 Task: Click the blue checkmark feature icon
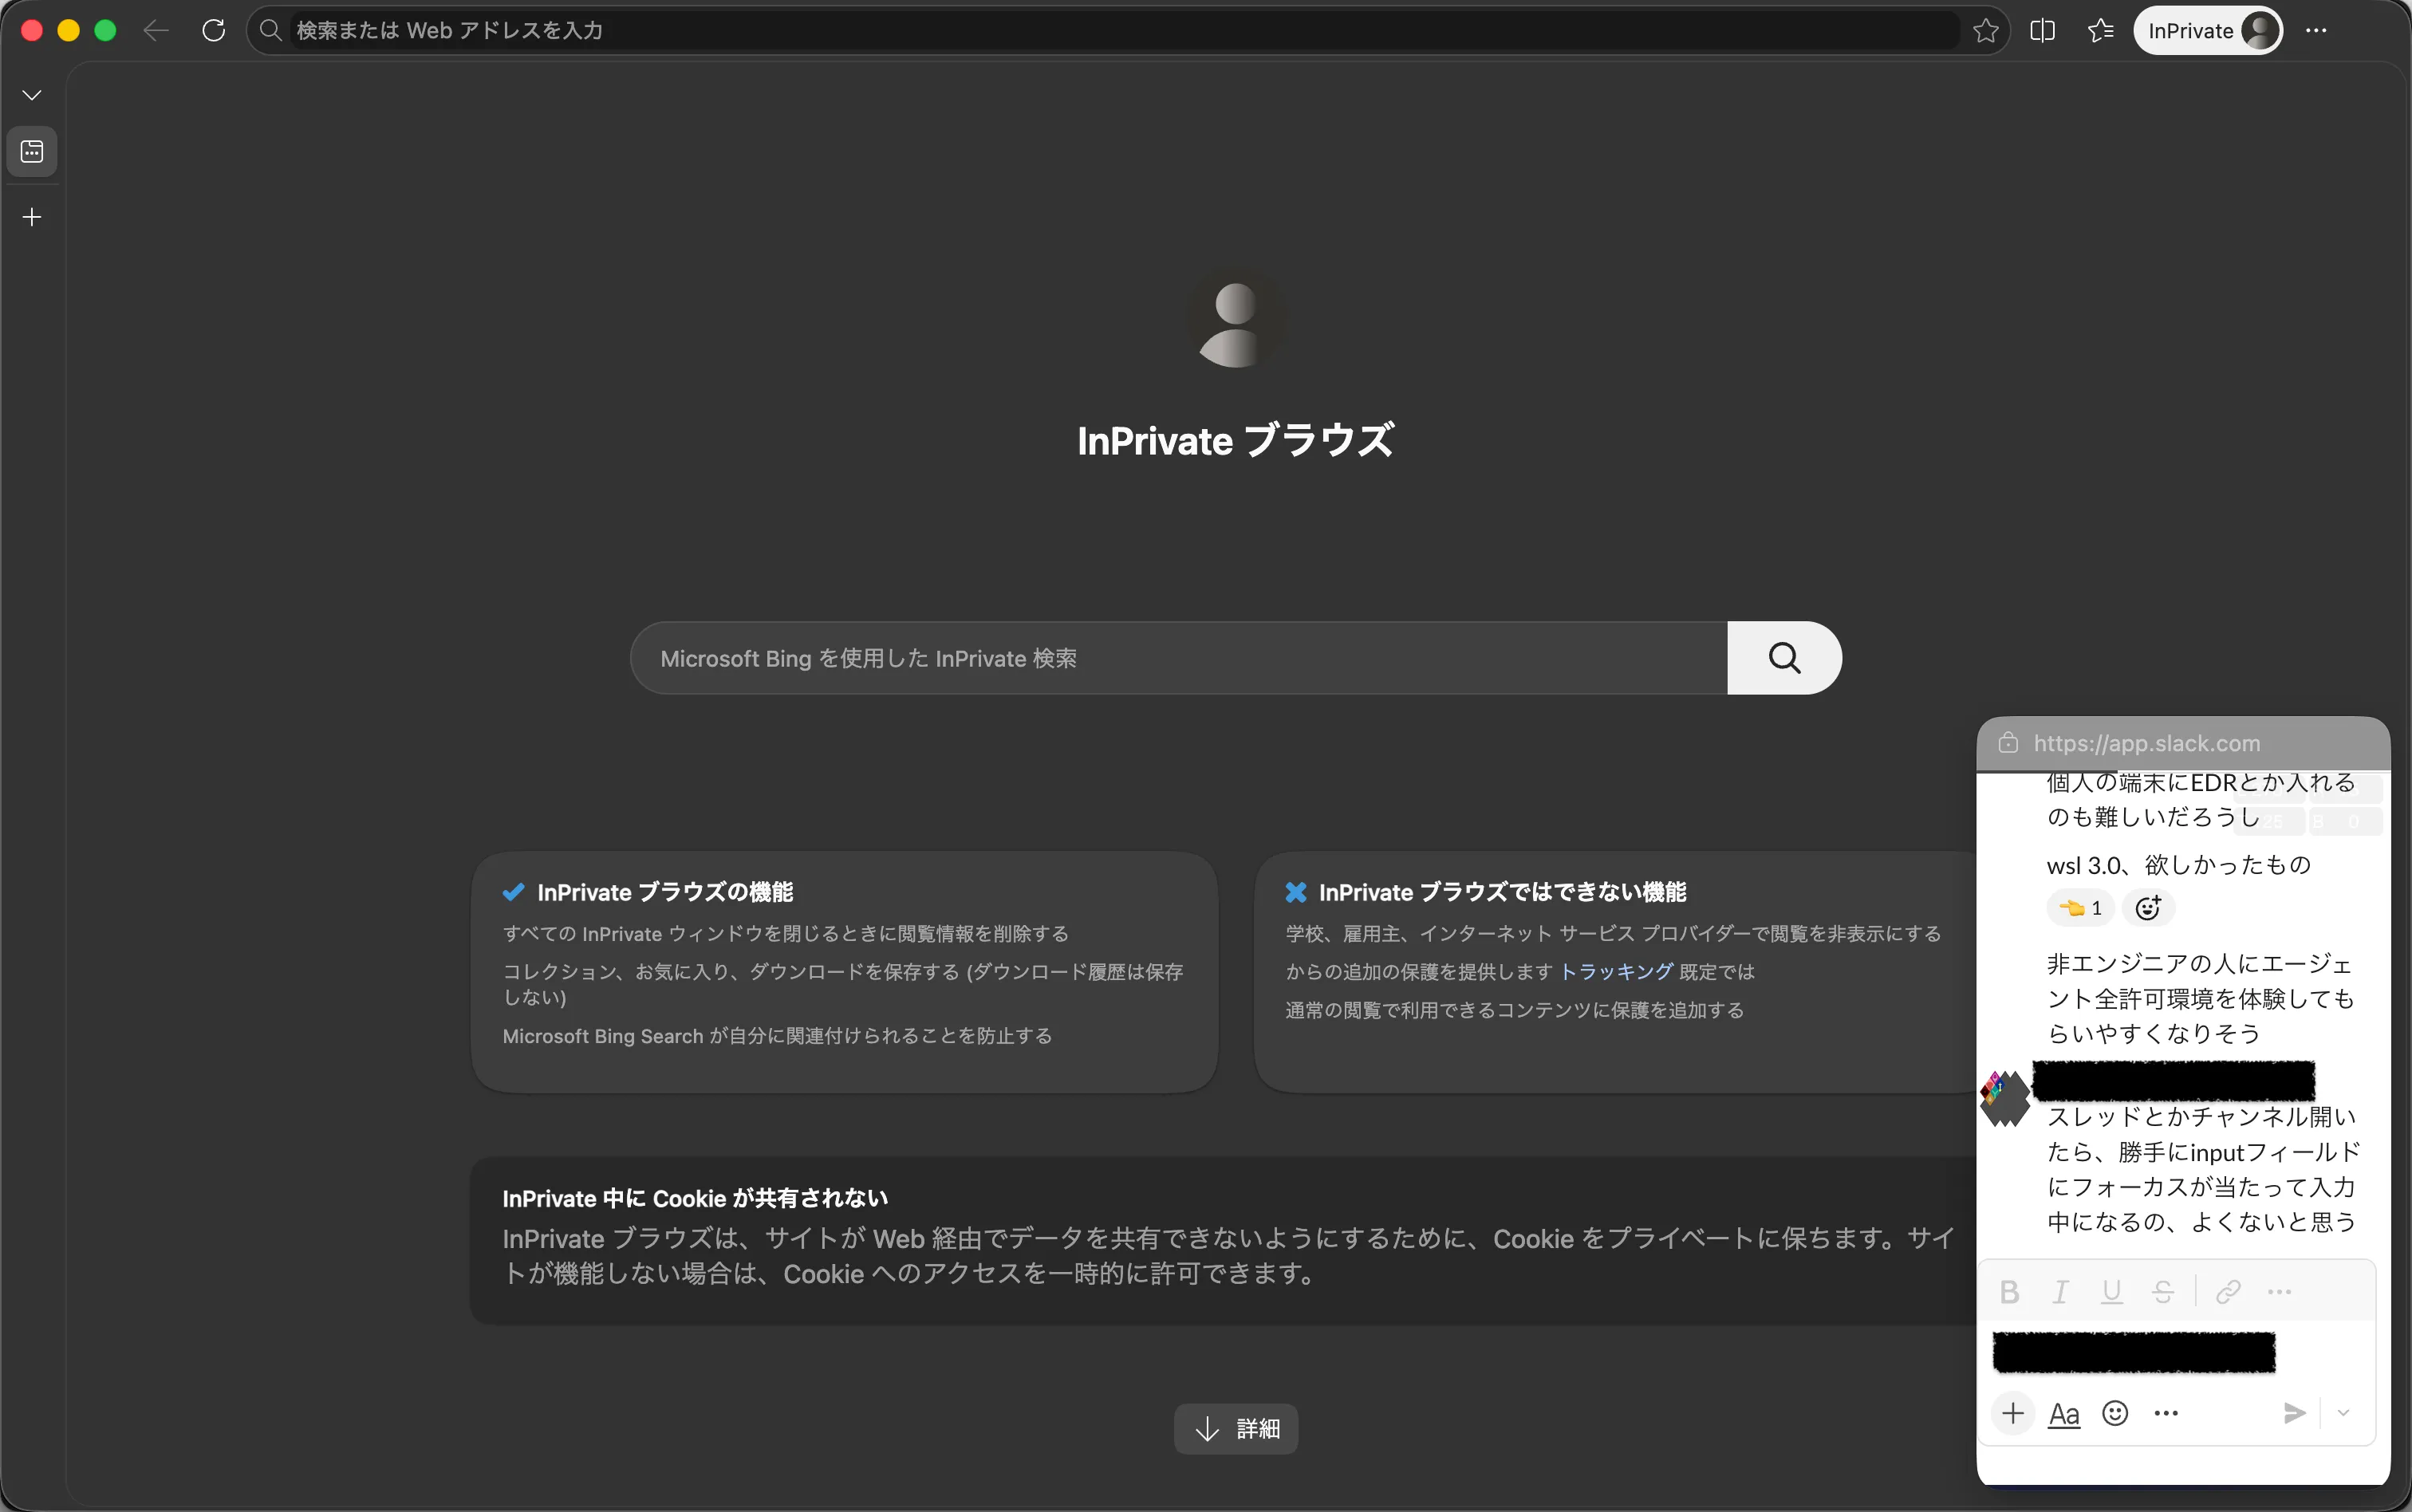point(514,891)
